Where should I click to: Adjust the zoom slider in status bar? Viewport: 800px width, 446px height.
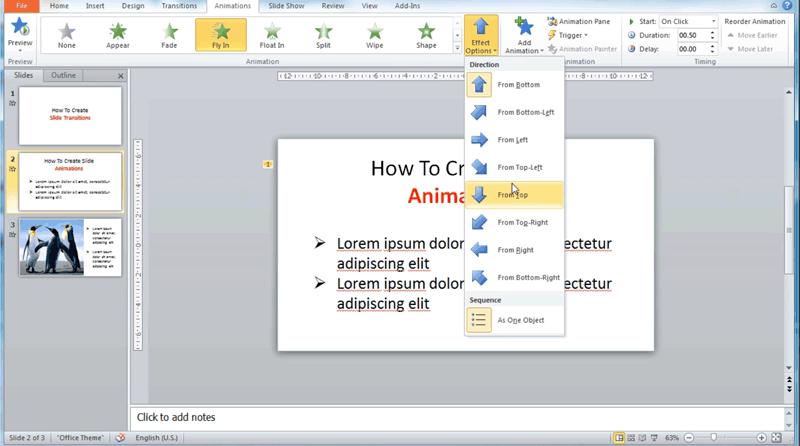pyautogui.click(x=713, y=438)
